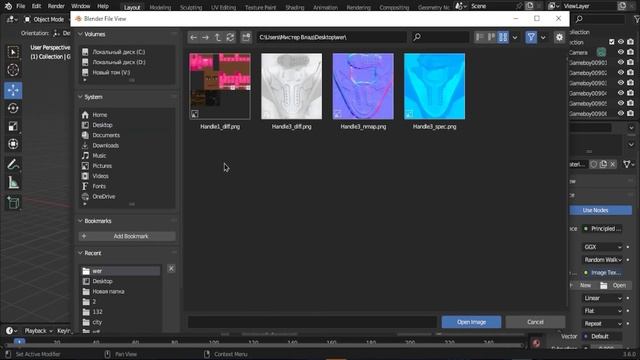Open GGX distribution dropdown
This screenshot has width=640, height=360.
603,247
